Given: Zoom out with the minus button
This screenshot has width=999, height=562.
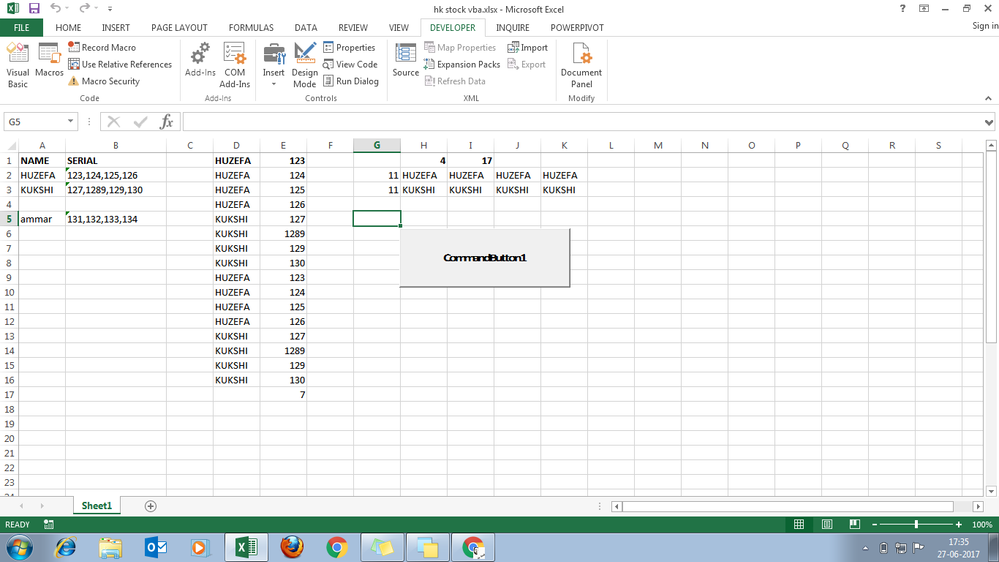Looking at the screenshot, I should point(875,524).
